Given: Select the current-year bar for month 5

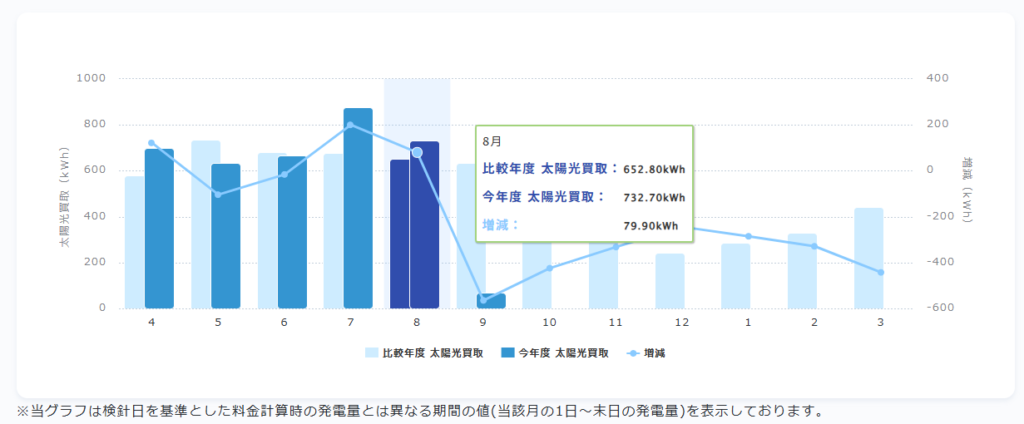Looking at the screenshot, I should click(225, 236).
